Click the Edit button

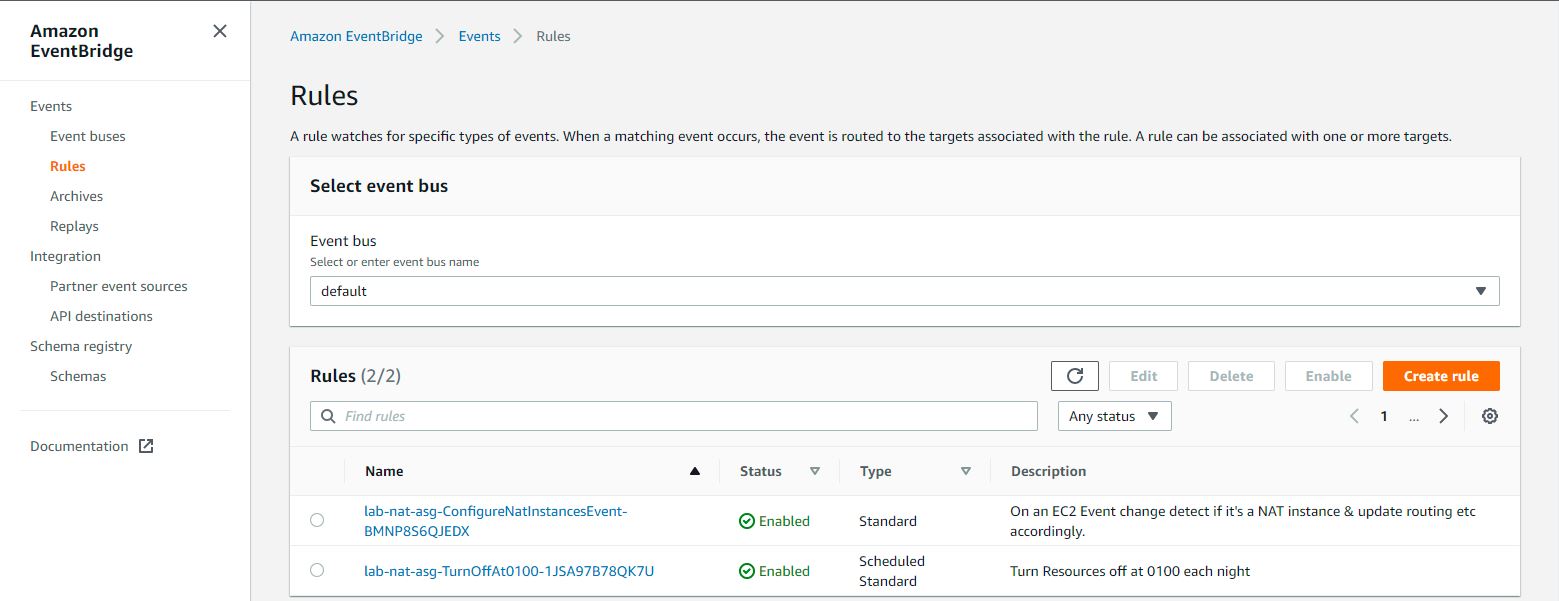pyautogui.click(x=1143, y=376)
